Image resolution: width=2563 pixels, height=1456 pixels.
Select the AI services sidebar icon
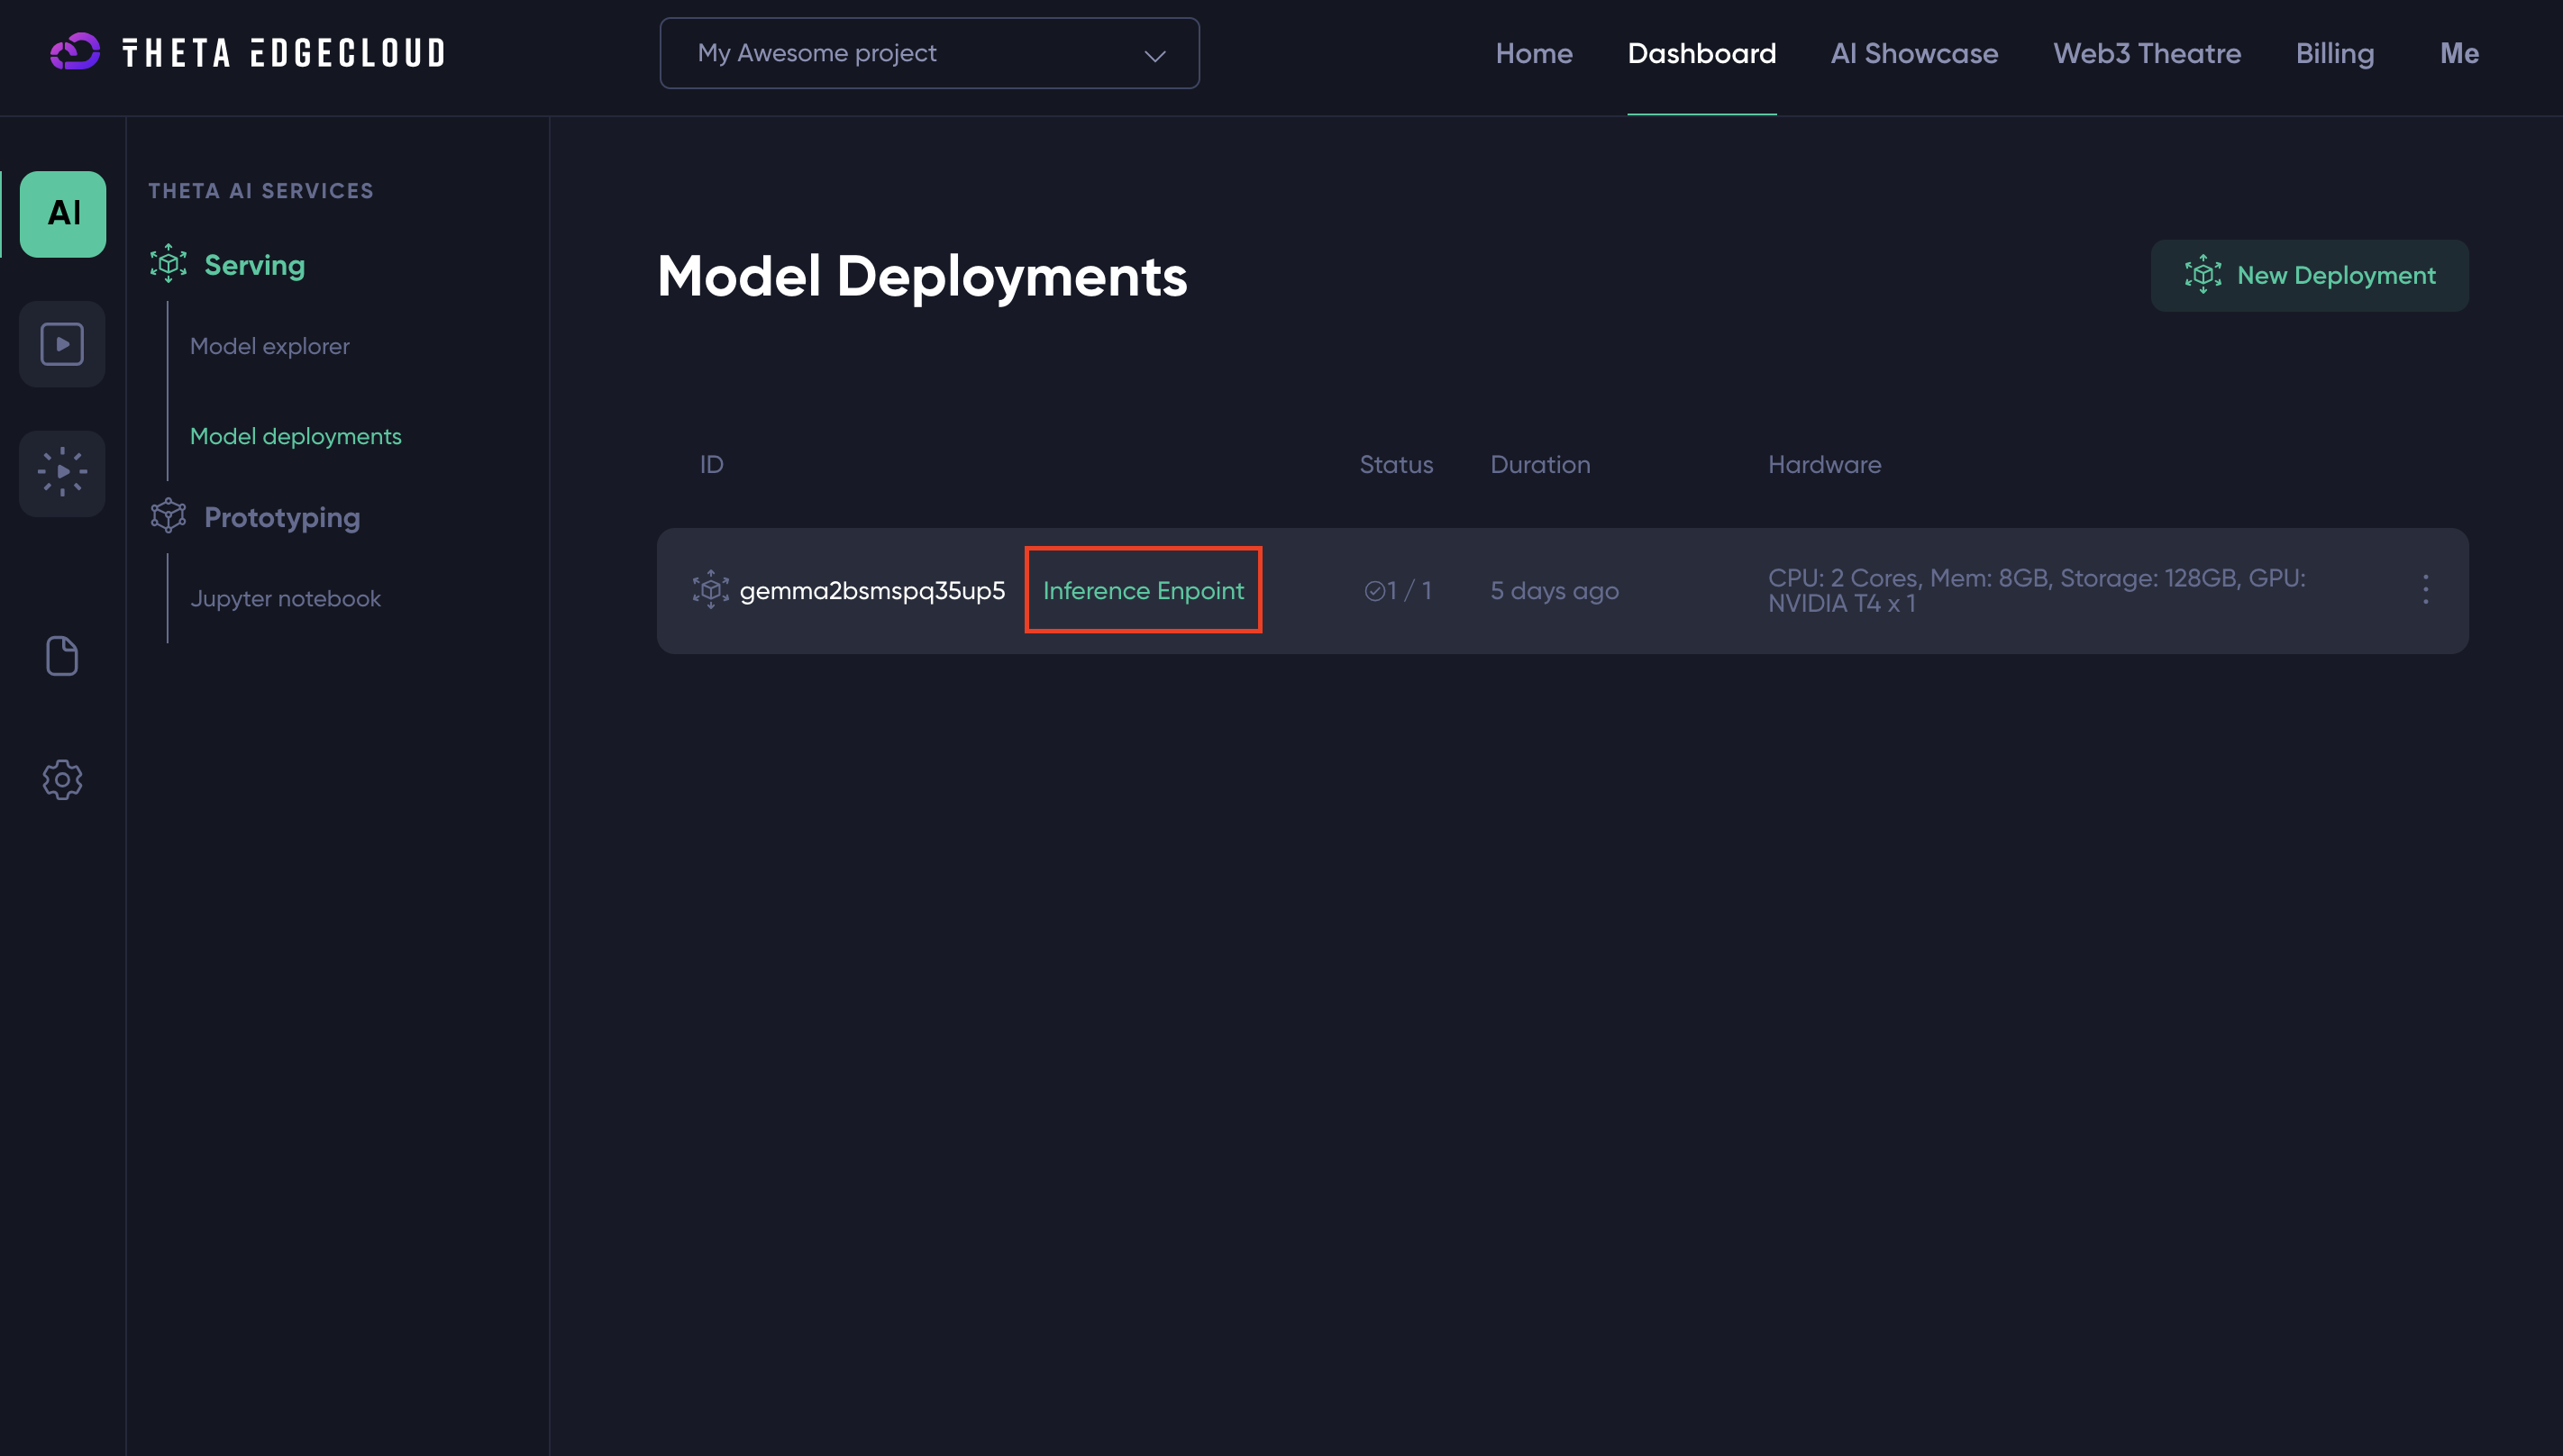[x=63, y=214]
